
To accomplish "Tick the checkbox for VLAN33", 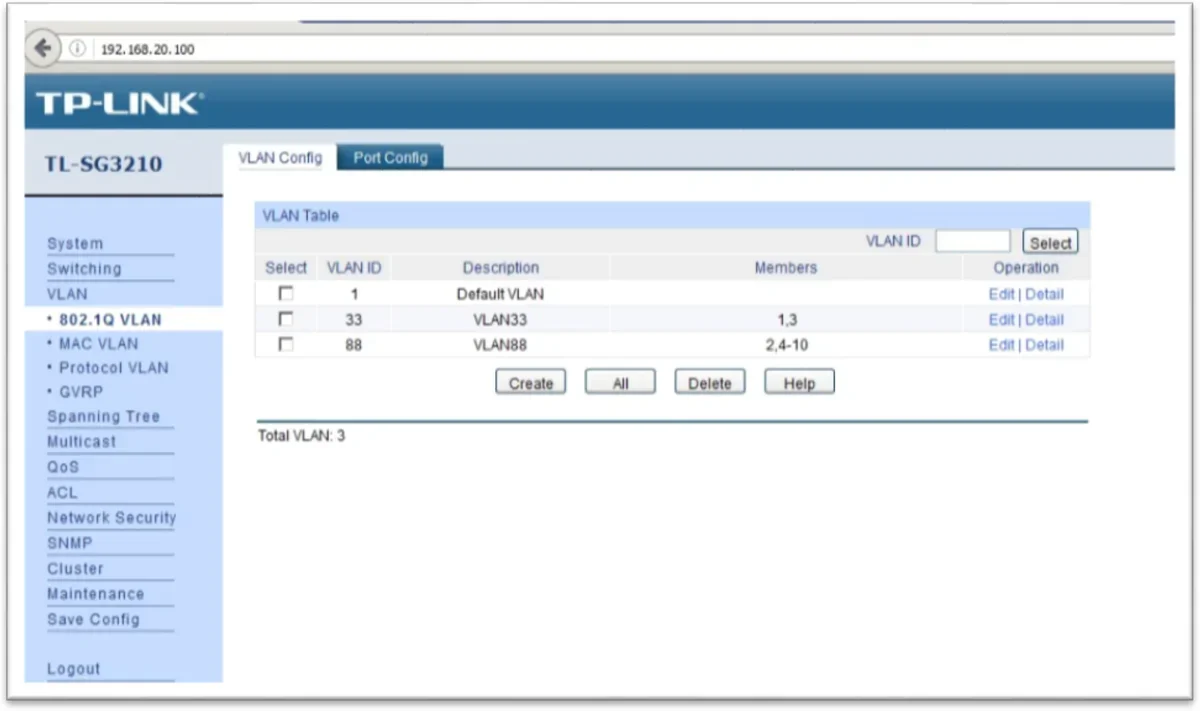I will point(286,319).
